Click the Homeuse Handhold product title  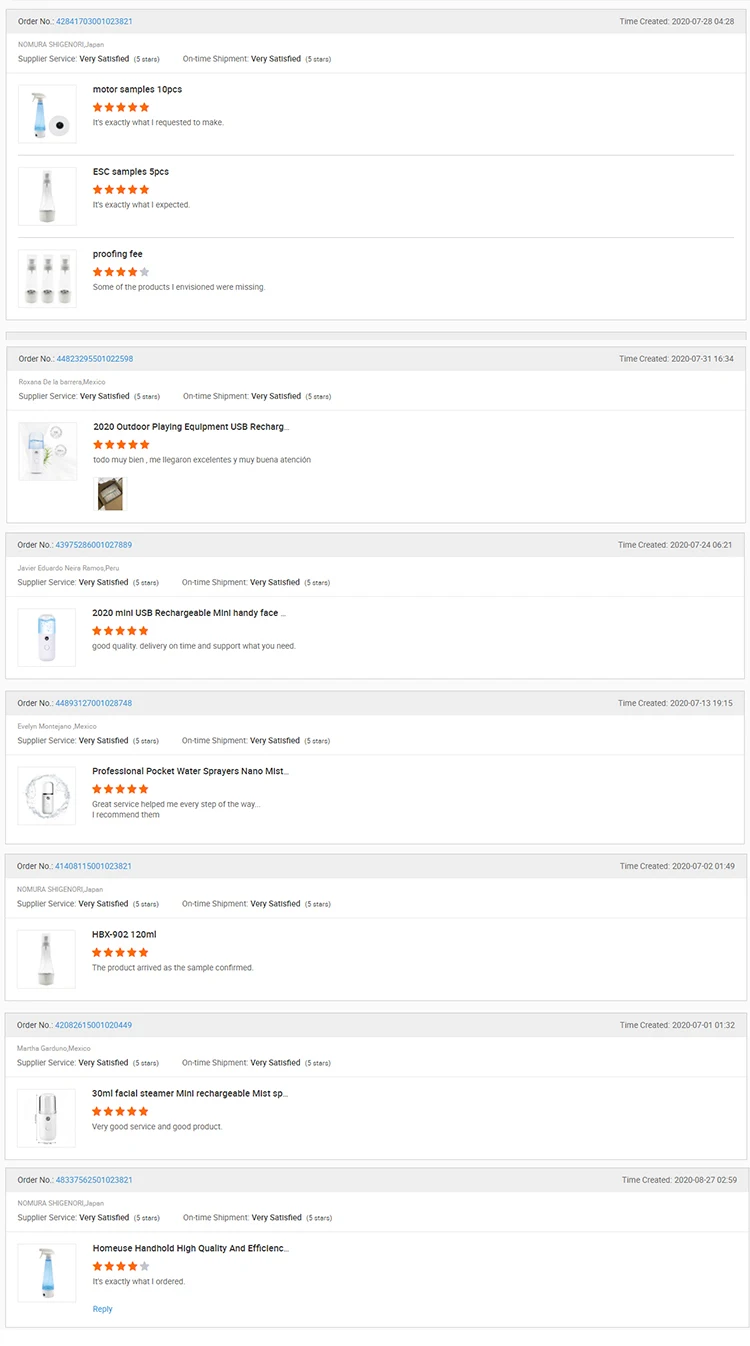190,1248
